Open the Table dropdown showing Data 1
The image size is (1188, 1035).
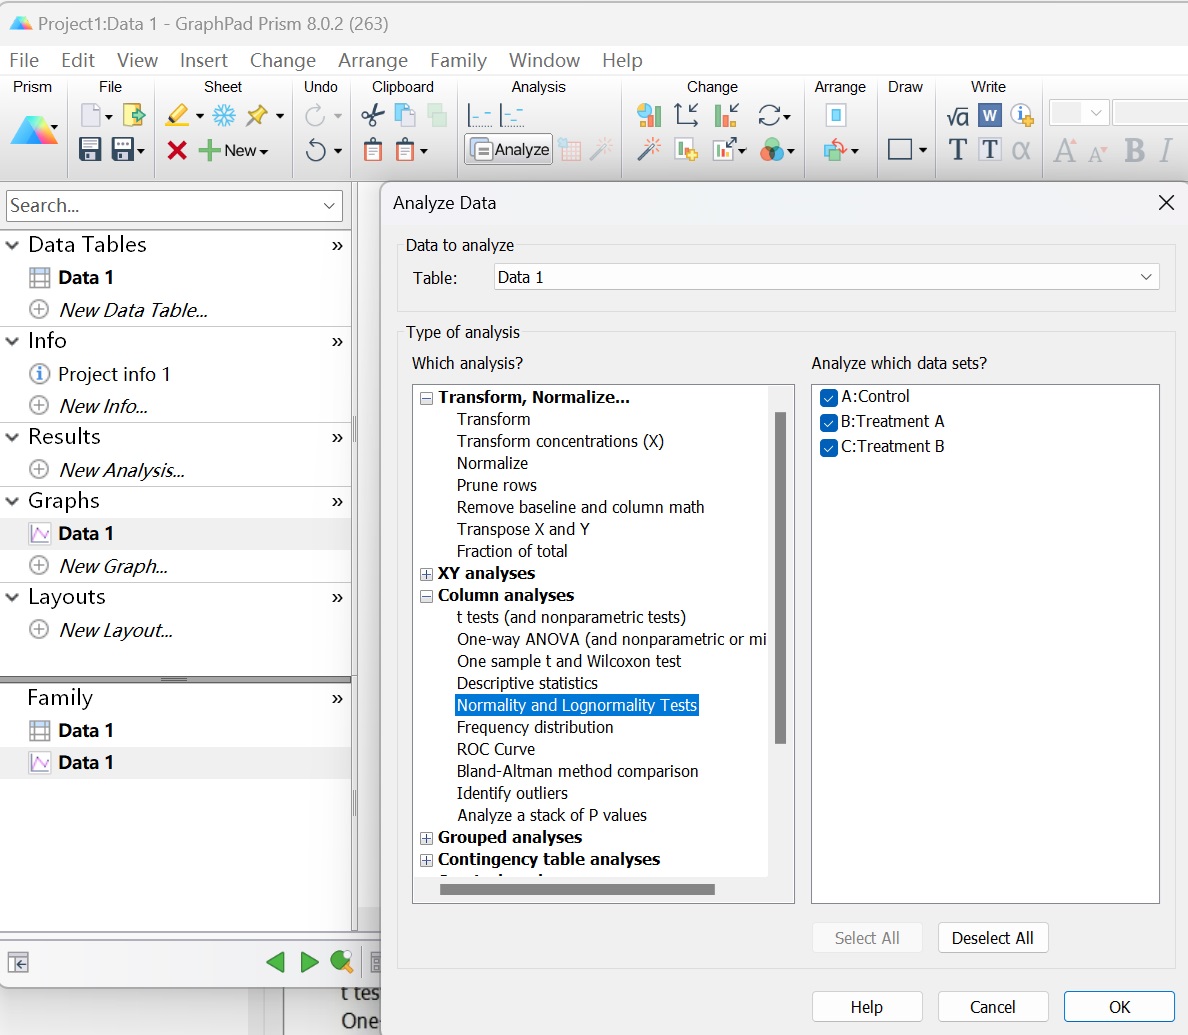click(x=826, y=277)
